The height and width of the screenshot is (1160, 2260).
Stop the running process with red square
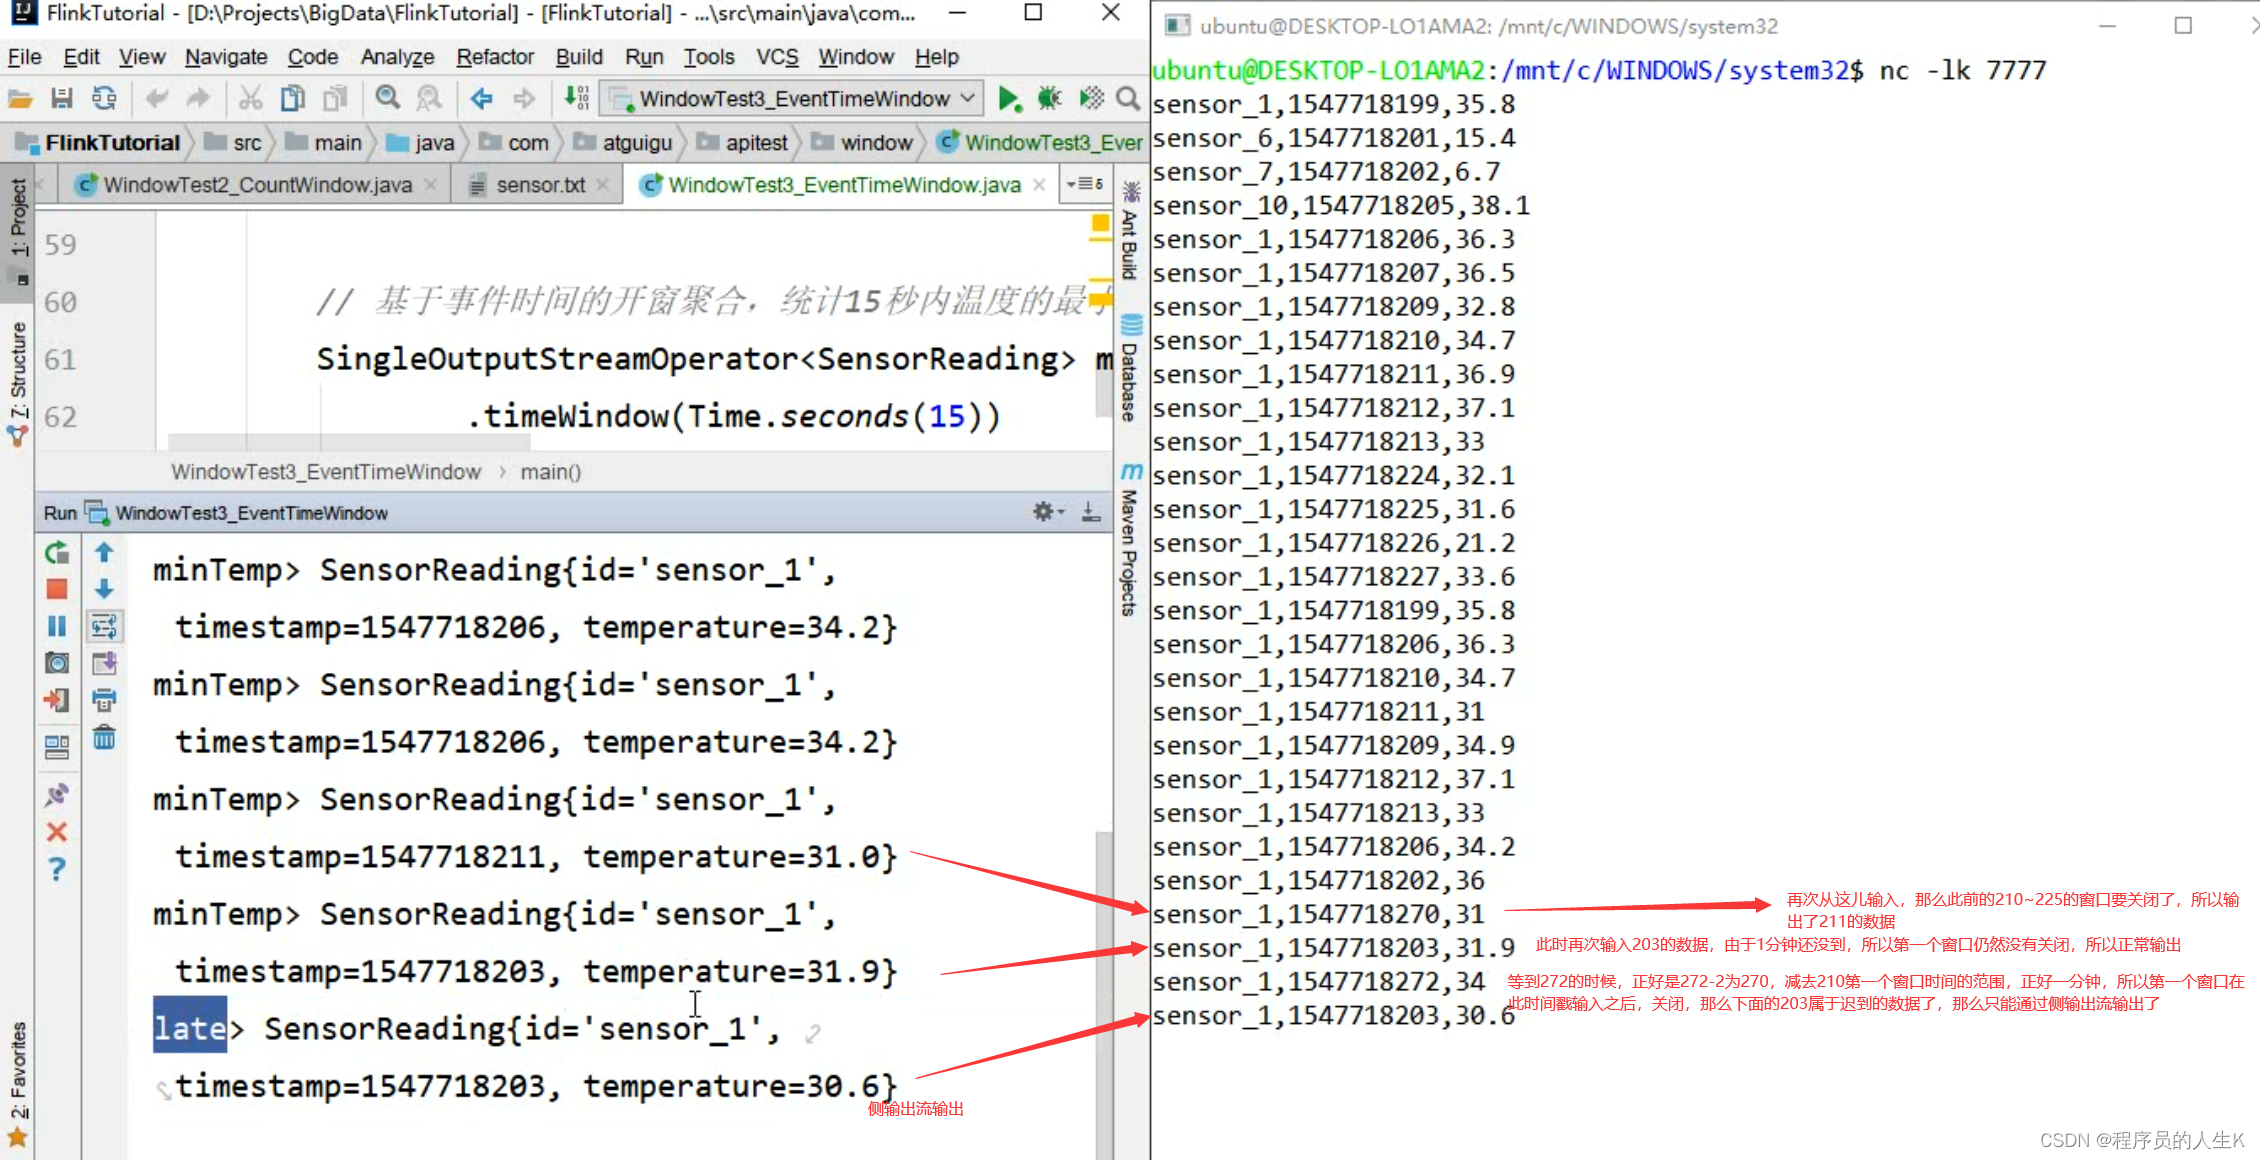tap(57, 589)
